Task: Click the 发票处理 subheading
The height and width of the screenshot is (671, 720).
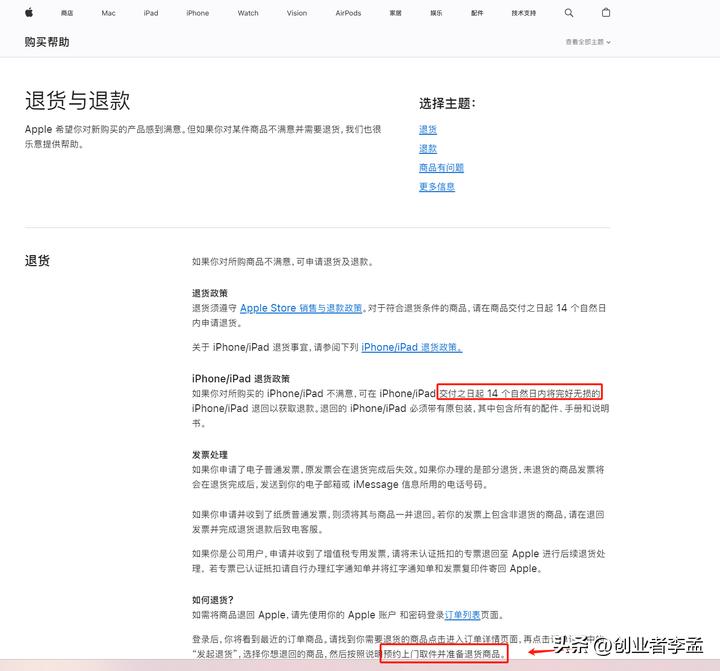Action: point(210,455)
